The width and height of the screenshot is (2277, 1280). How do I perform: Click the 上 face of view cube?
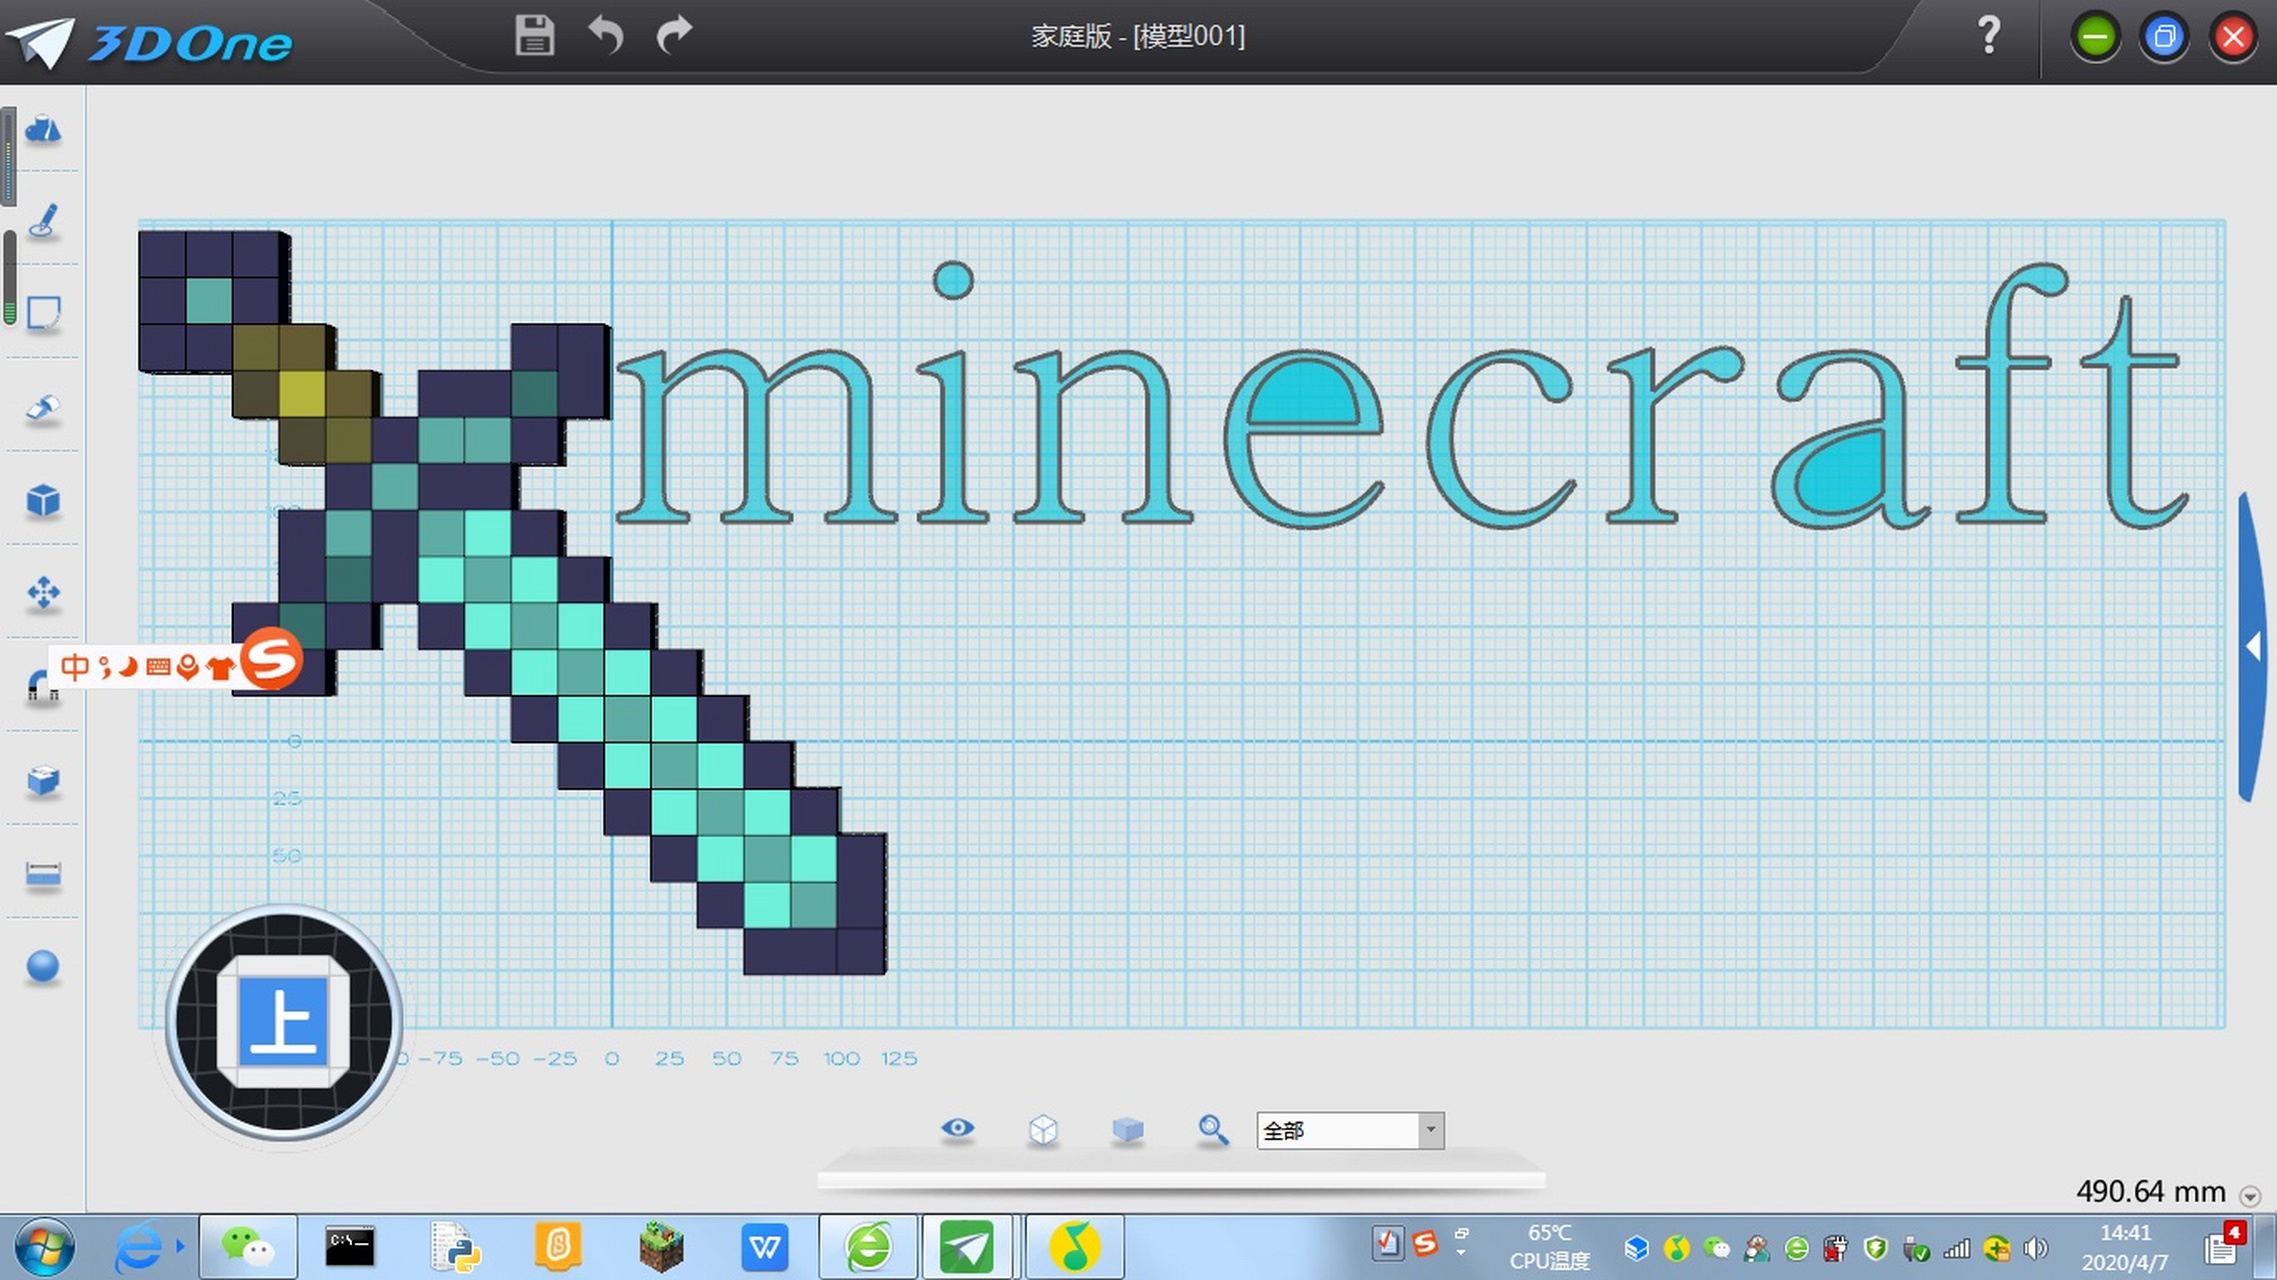point(284,1022)
